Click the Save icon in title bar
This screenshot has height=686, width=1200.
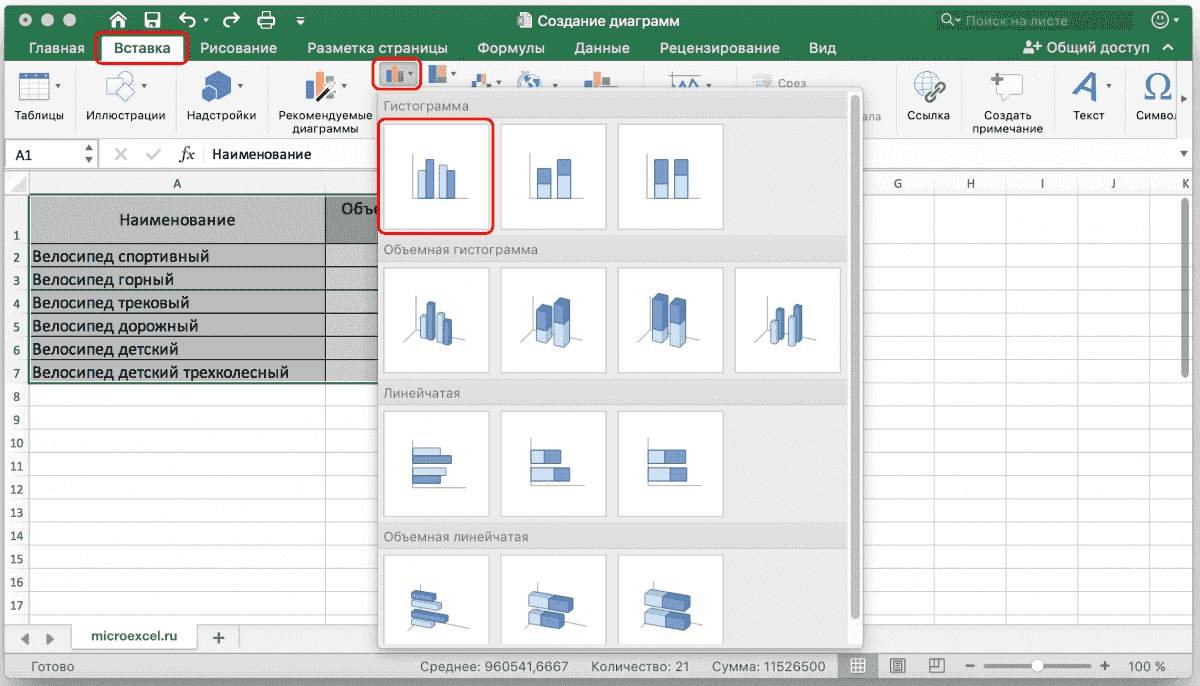coord(152,19)
